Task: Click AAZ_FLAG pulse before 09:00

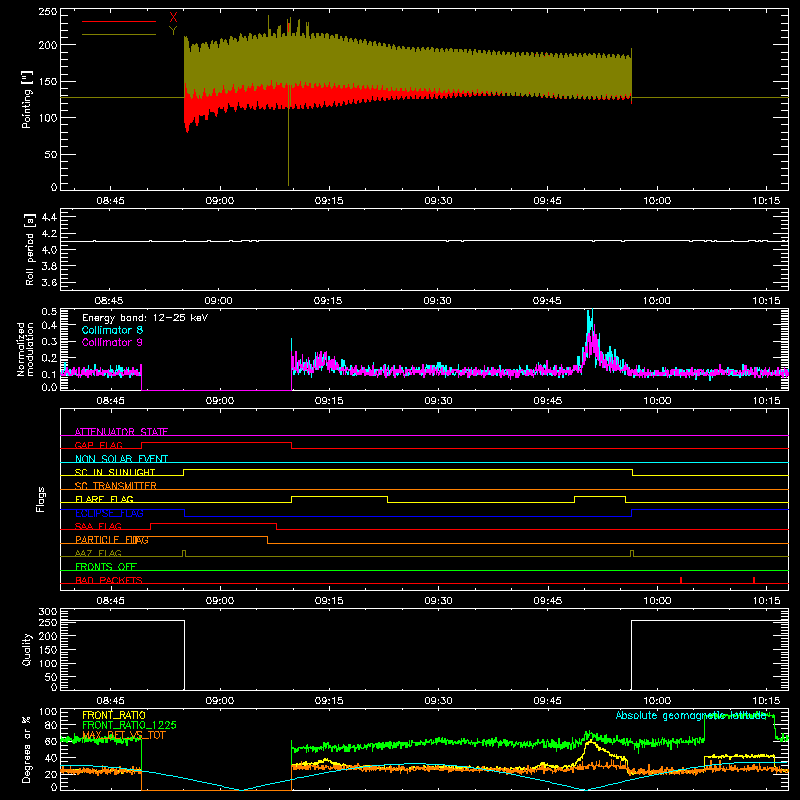Action: [184, 553]
